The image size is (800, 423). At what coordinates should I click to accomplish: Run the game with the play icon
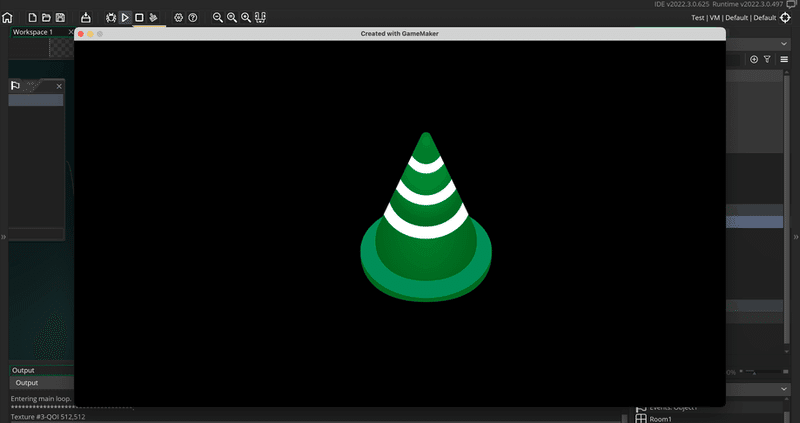click(125, 18)
